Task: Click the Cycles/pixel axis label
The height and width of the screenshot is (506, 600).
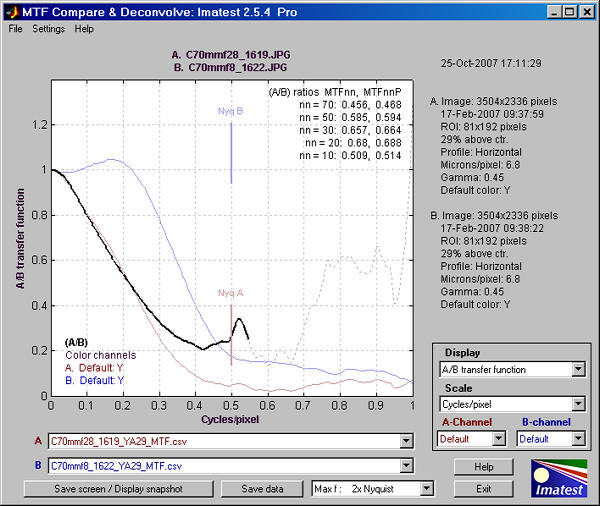Action: point(230,419)
